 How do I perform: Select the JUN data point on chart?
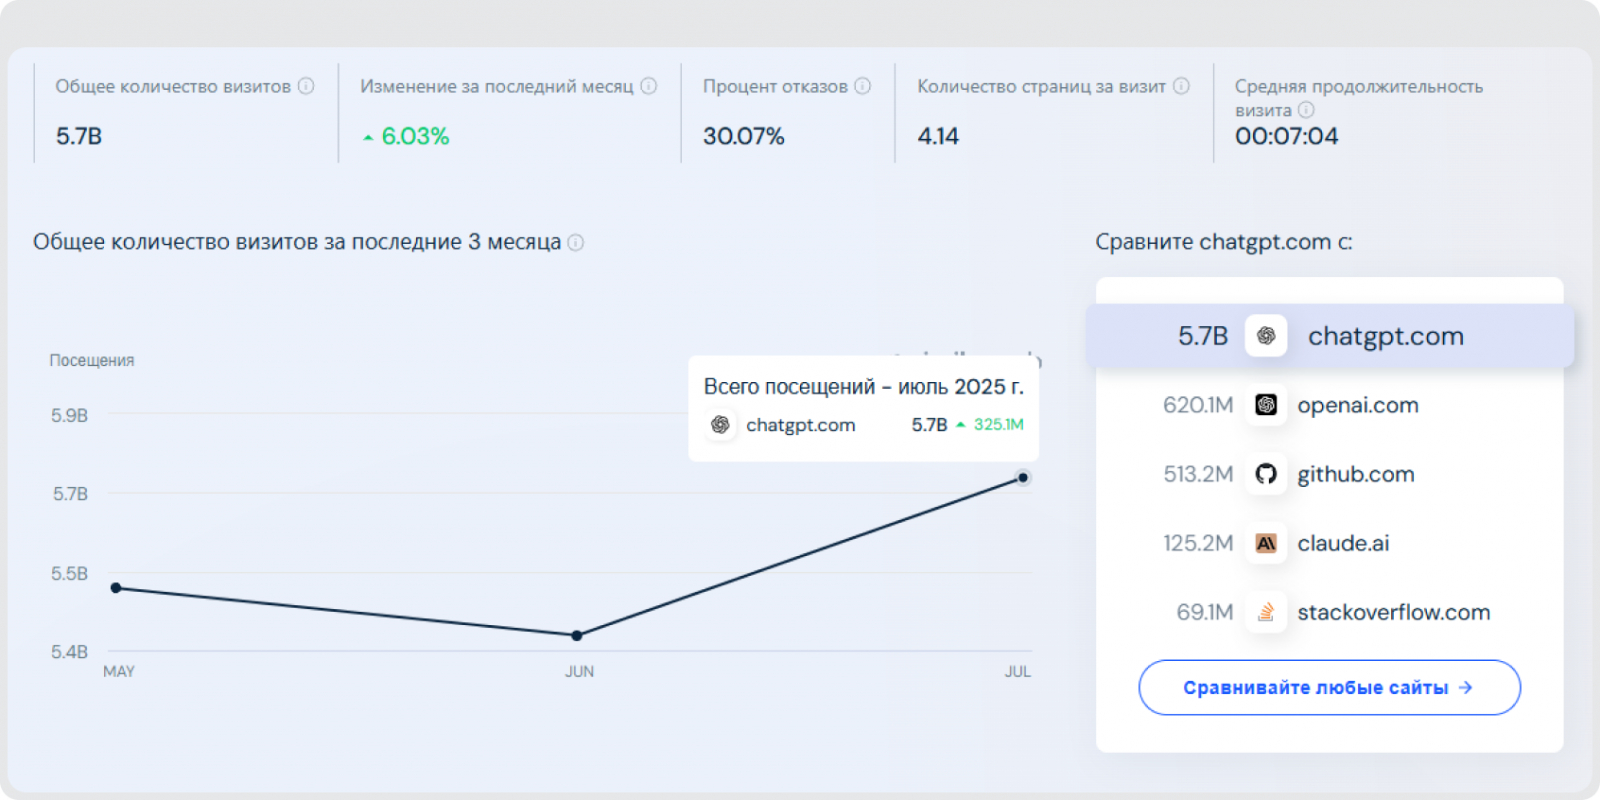pos(577,635)
